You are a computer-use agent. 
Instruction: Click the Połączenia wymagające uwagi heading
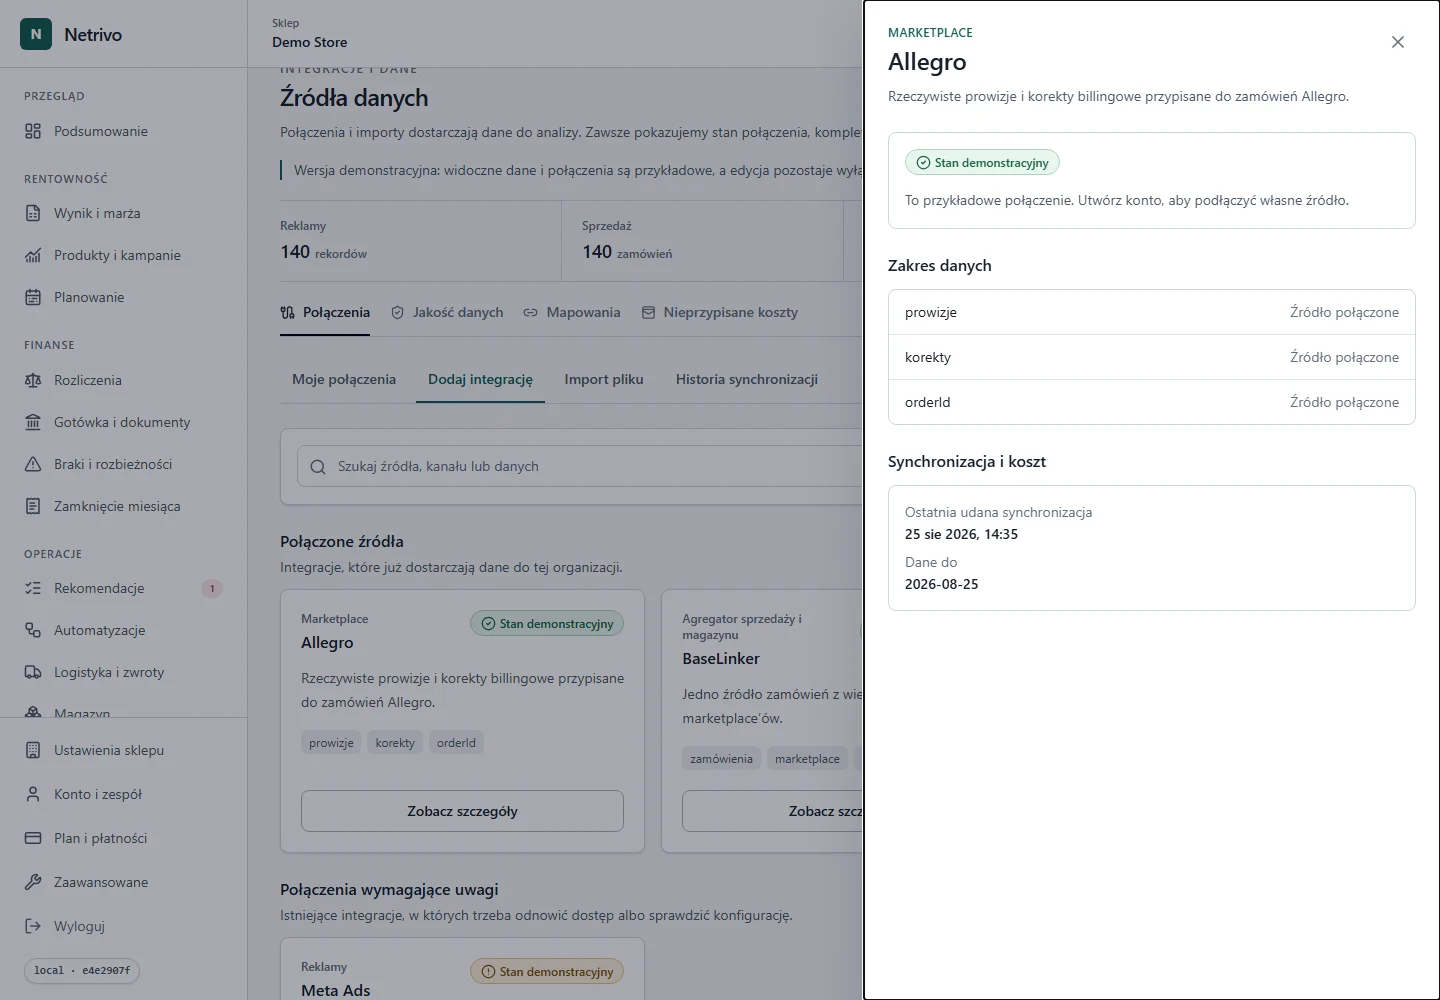[389, 890]
